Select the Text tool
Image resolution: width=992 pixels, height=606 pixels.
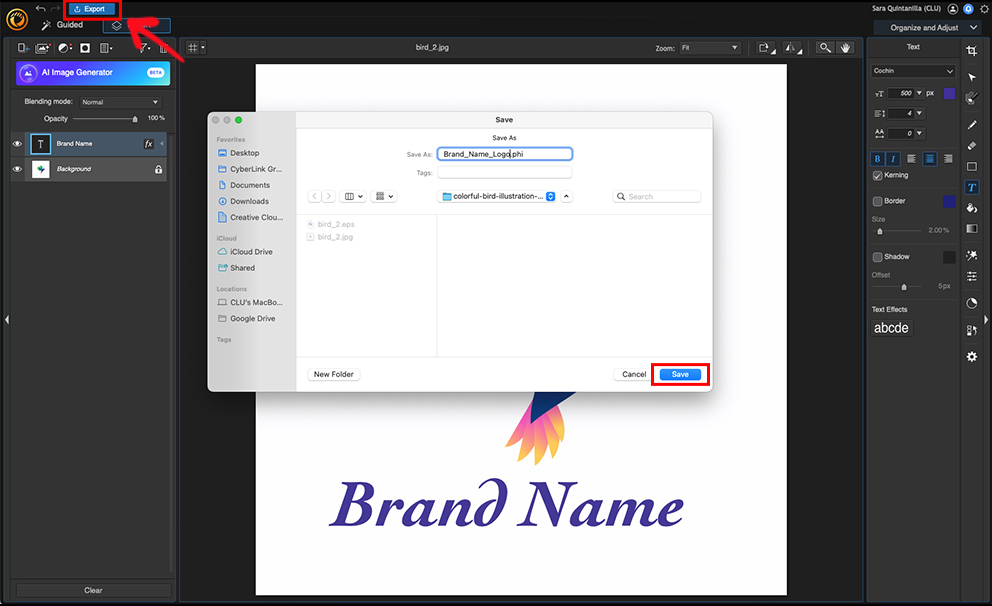971,187
